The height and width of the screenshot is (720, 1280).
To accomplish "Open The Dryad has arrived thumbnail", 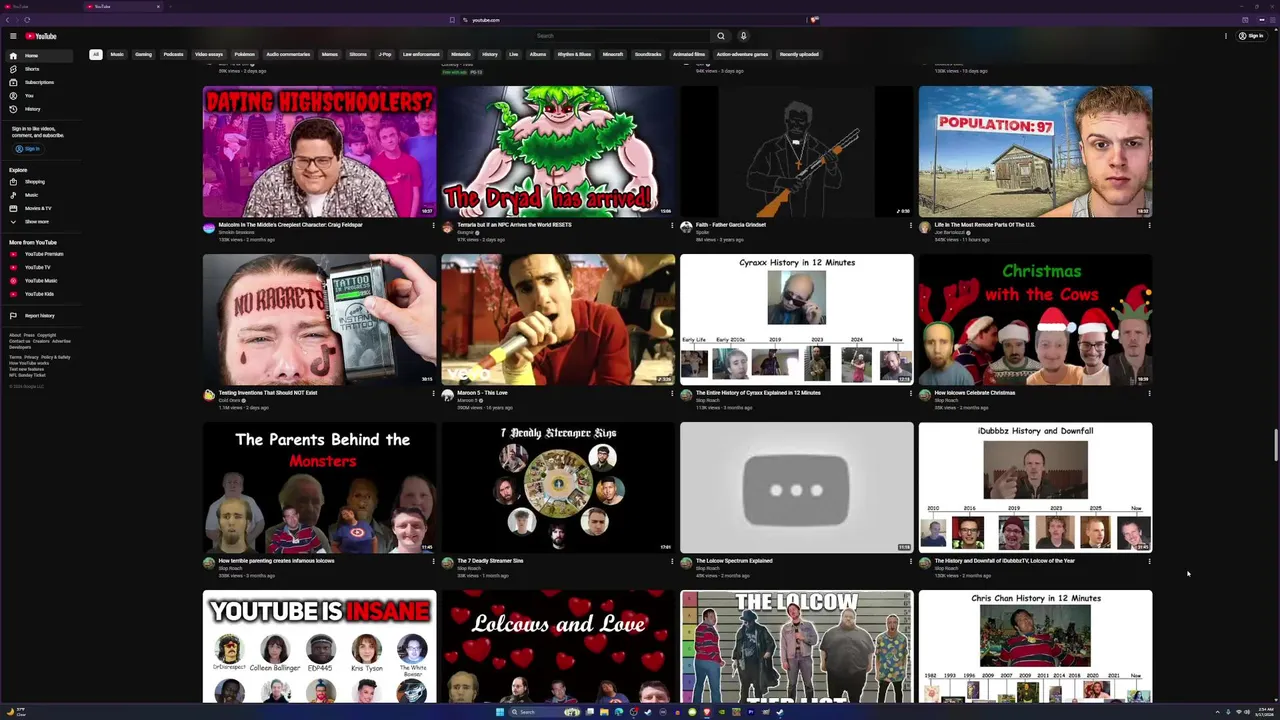I will 558,152.
